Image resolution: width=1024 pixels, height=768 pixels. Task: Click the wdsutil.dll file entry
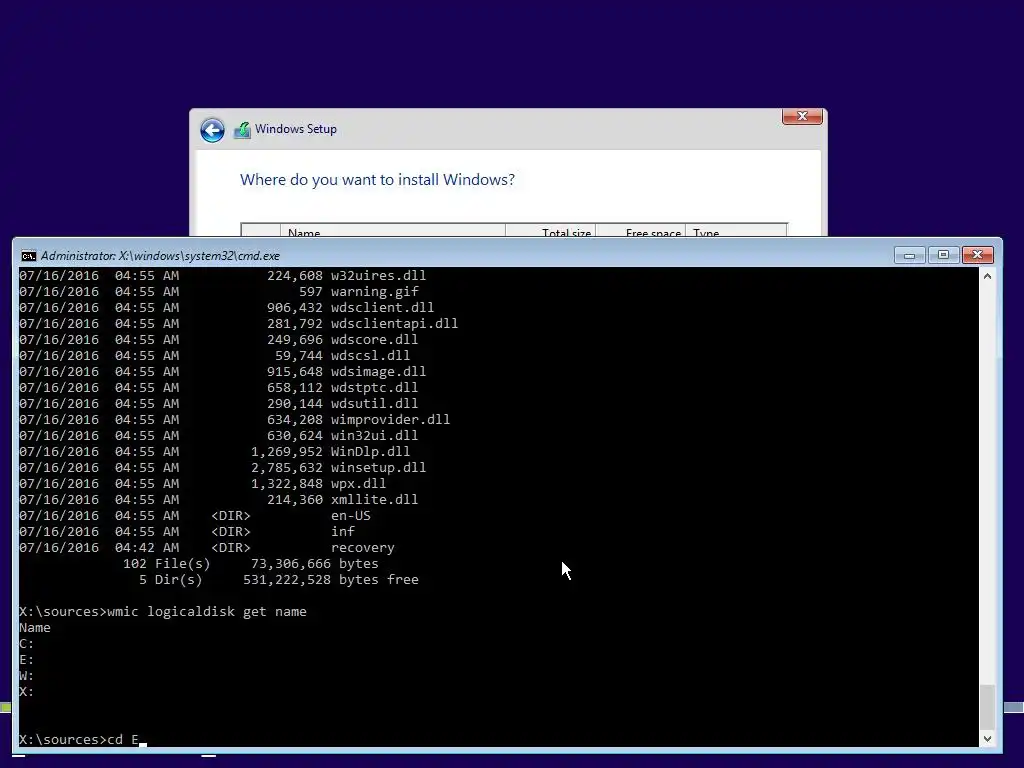click(218, 404)
